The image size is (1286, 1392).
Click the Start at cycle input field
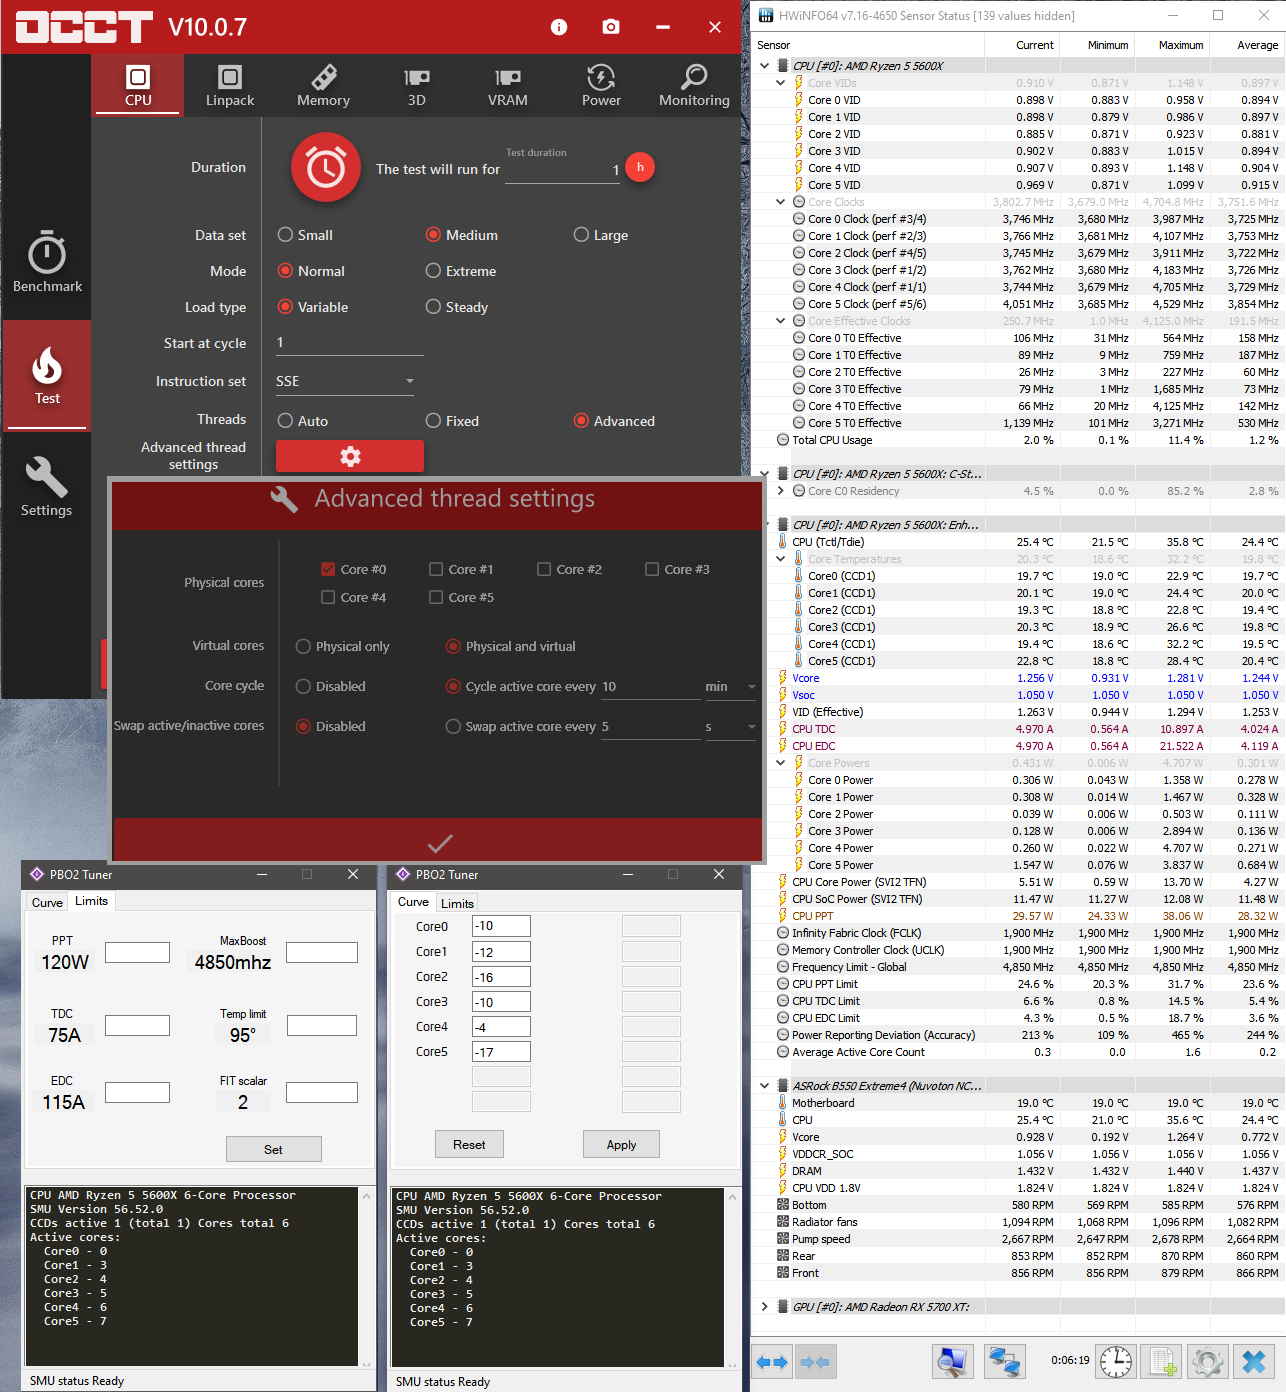(350, 343)
